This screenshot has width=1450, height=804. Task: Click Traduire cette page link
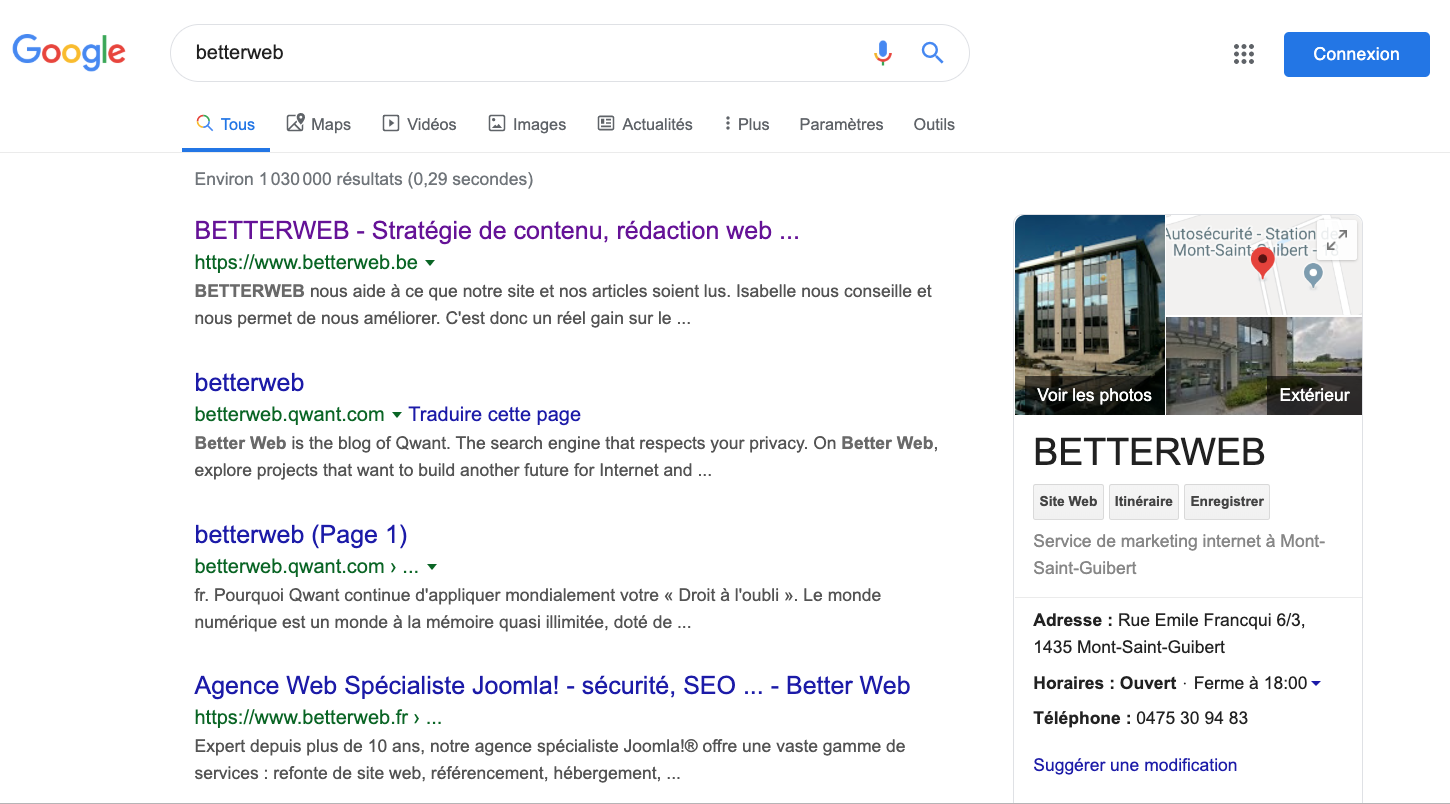click(494, 414)
